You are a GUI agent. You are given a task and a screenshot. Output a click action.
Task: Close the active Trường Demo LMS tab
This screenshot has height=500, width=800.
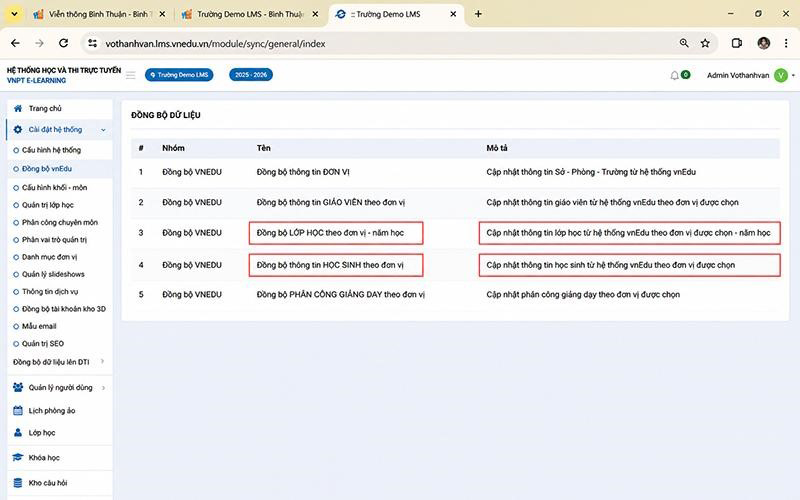coord(453,14)
